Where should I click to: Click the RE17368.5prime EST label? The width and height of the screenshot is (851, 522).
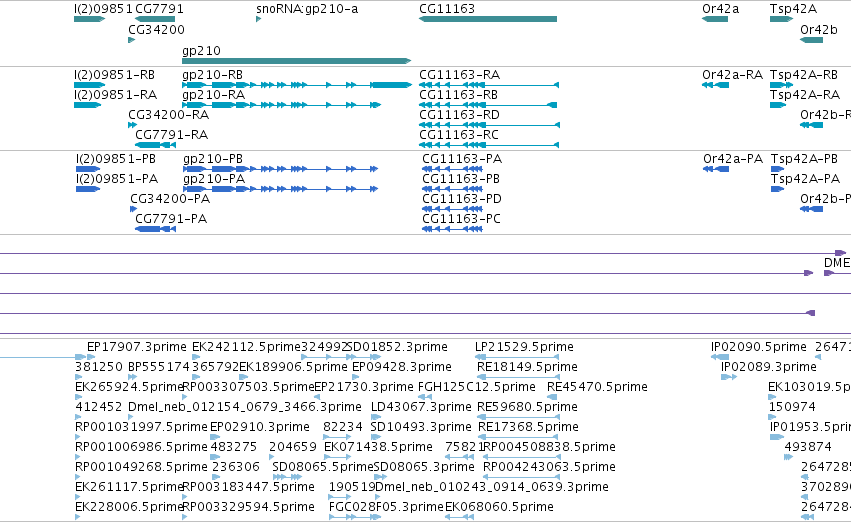click(x=528, y=428)
